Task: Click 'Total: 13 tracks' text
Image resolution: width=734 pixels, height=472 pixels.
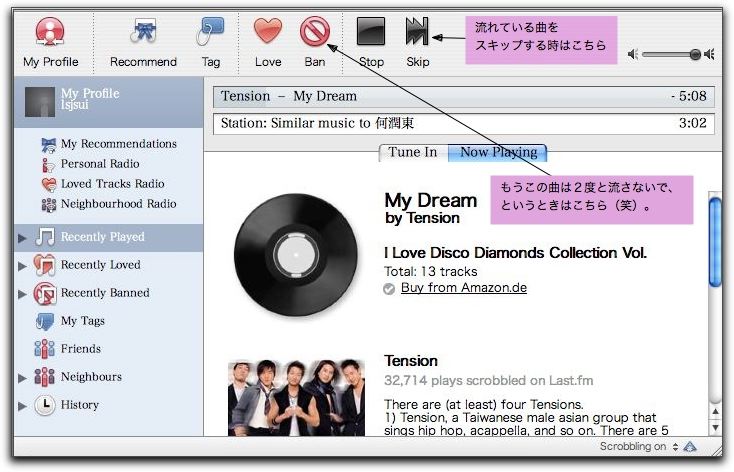Action: [x=431, y=272]
